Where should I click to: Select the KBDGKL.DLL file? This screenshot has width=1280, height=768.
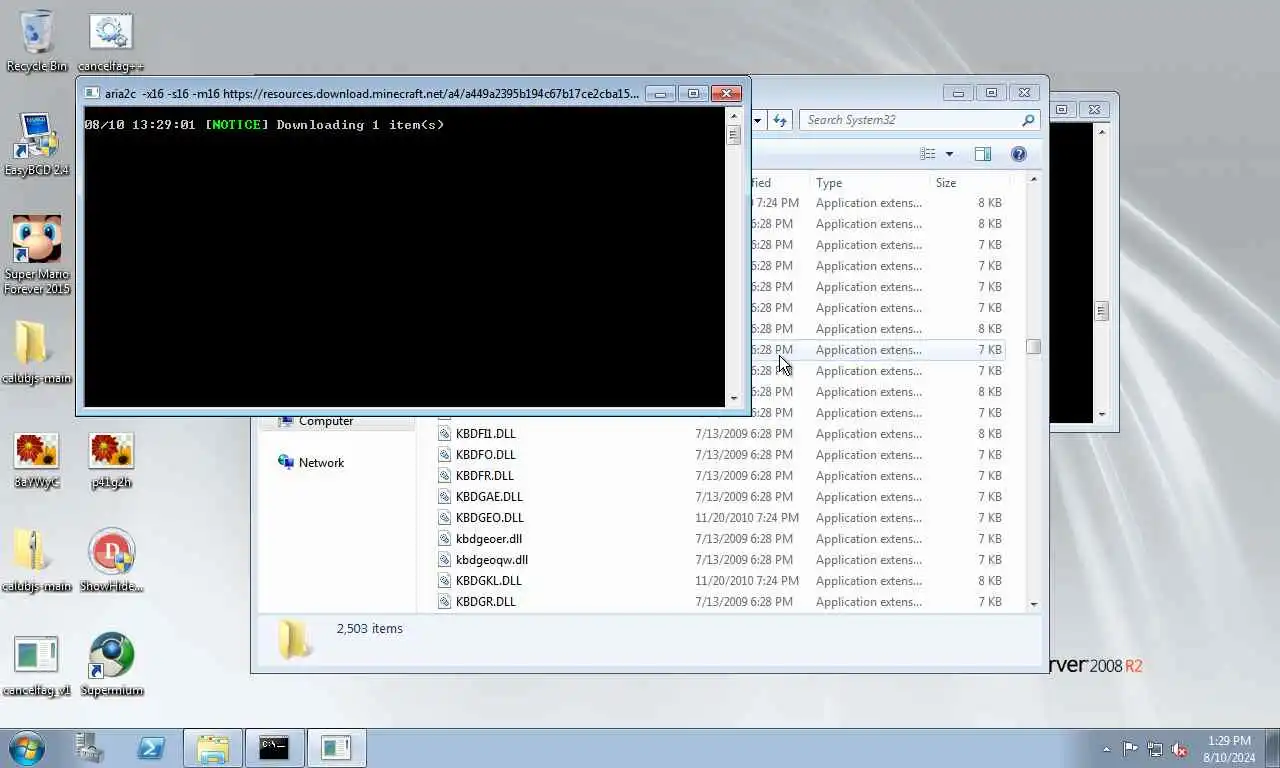[x=489, y=581]
